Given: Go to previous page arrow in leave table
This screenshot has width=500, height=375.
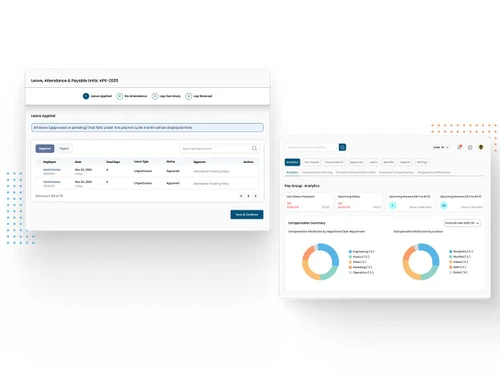Looking at the screenshot, I should (x=241, y=196).
